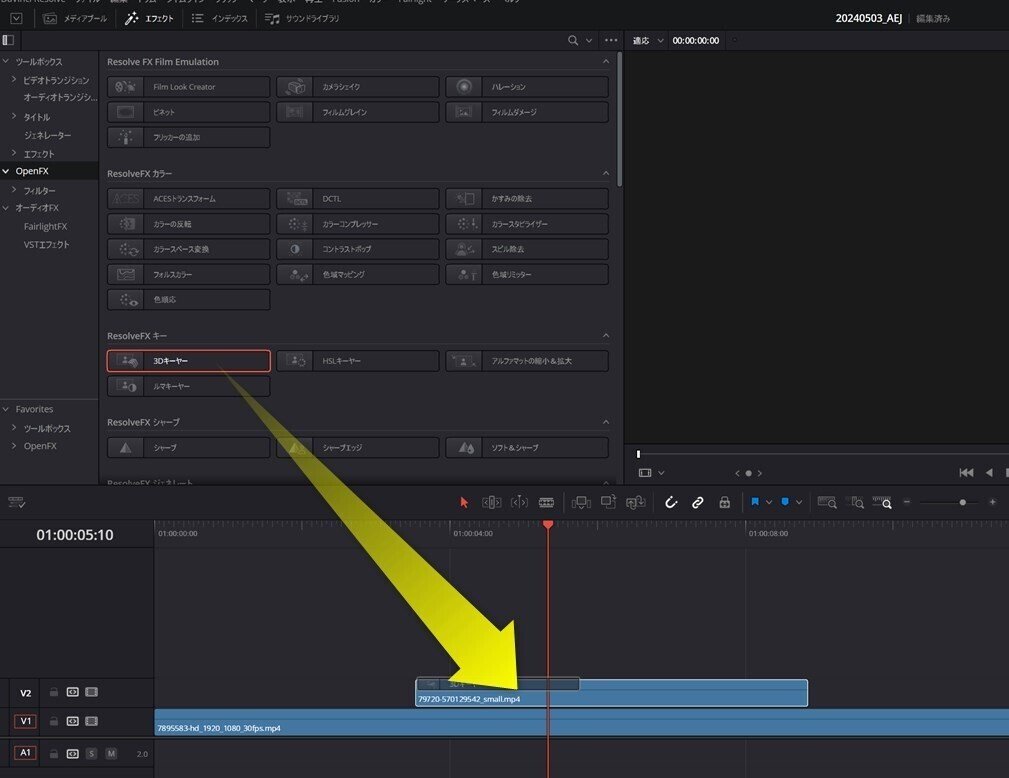Screen dimensions: 1009x778
Task: Select the ビネット effect
Action: [x=189, y=112]
